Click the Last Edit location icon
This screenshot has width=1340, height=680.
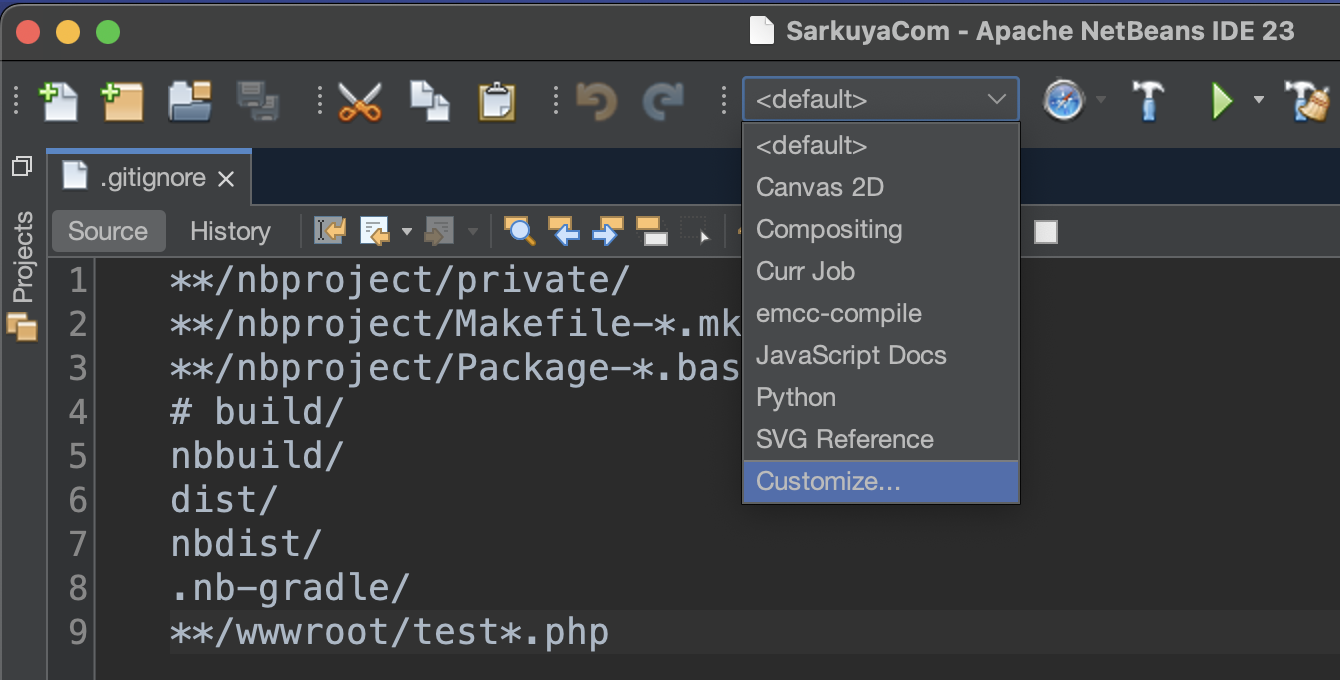click(x=330, y=231)
